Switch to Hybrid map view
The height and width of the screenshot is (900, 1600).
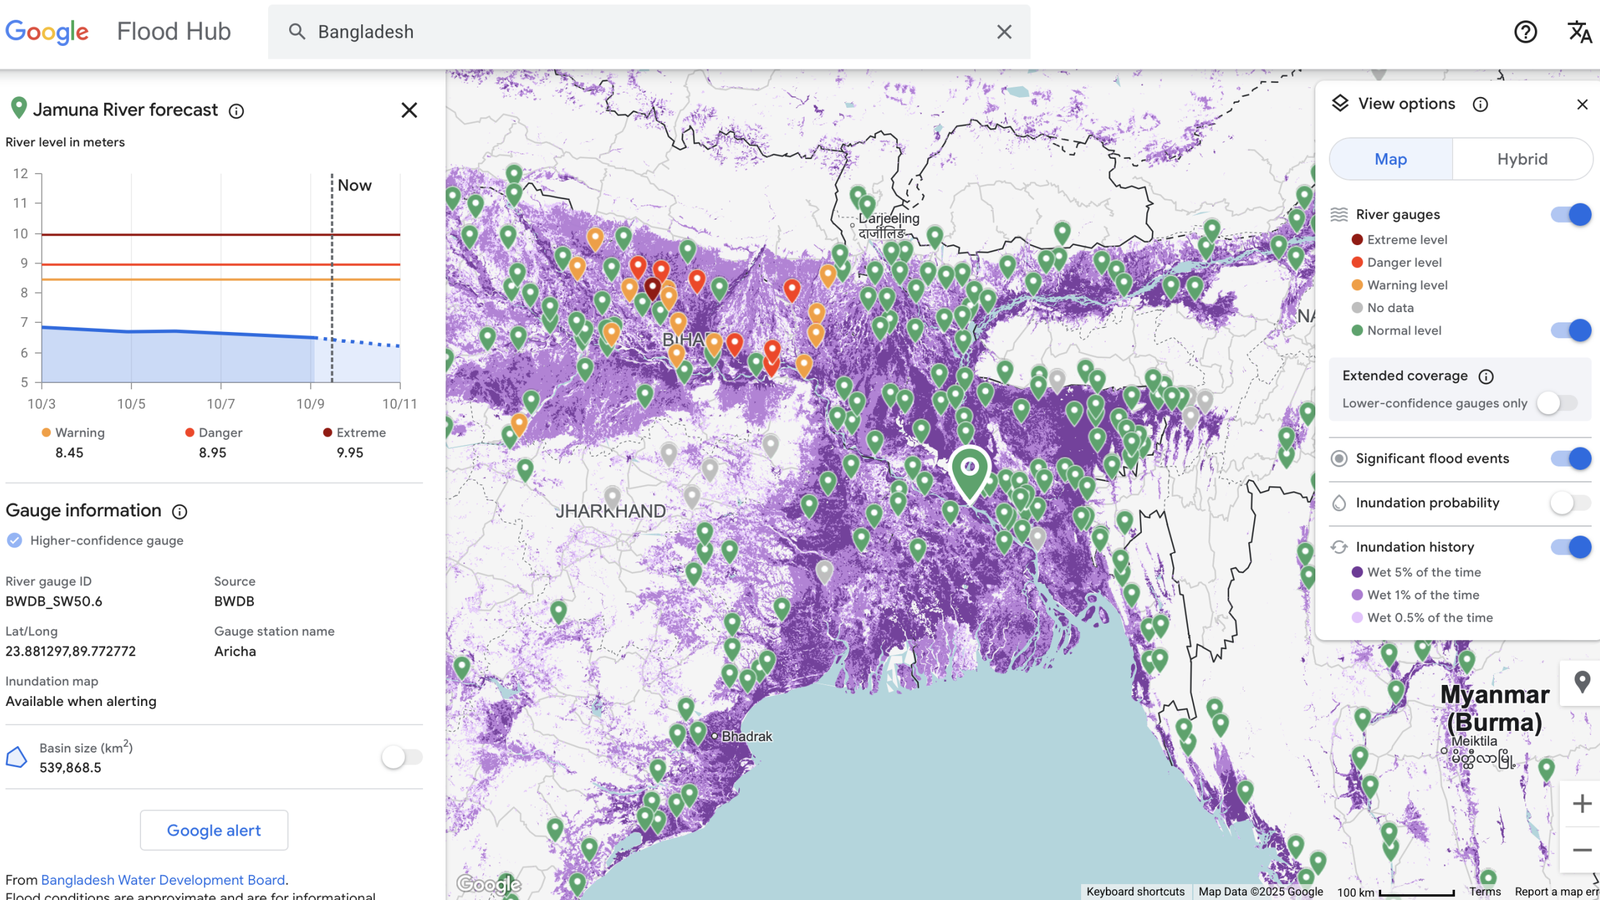click(x=1521, y=159)
